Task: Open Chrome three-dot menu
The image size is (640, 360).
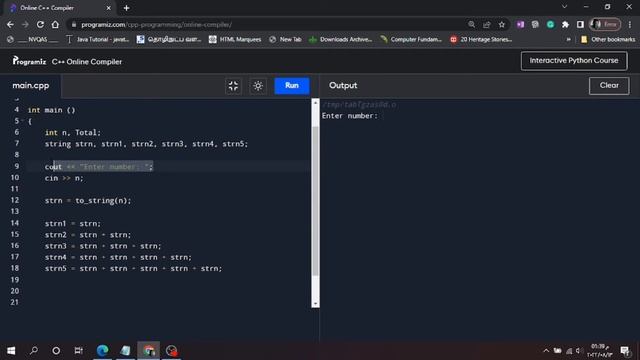Action: coord(630,24)
